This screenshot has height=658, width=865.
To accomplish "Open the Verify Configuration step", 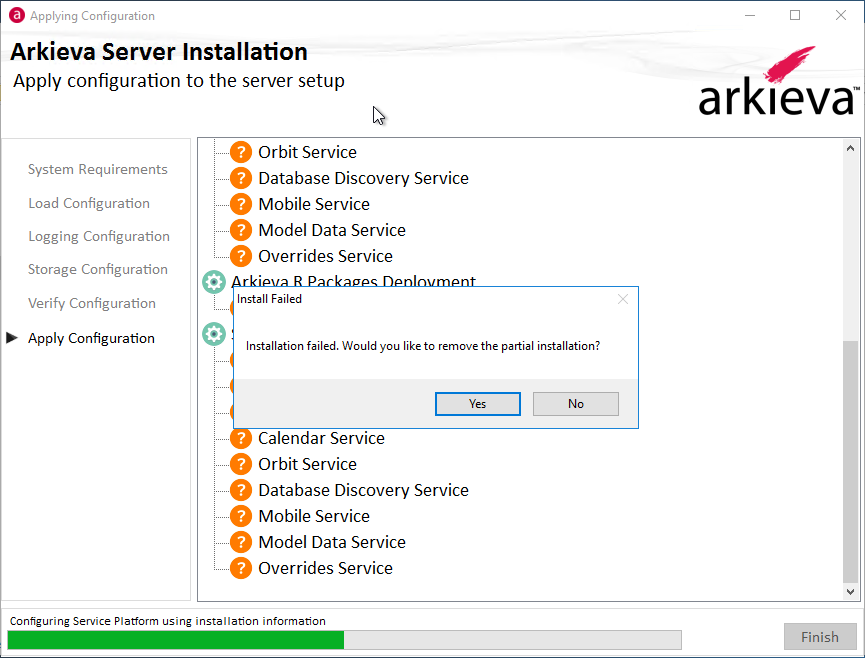I will tap(92, 303).
